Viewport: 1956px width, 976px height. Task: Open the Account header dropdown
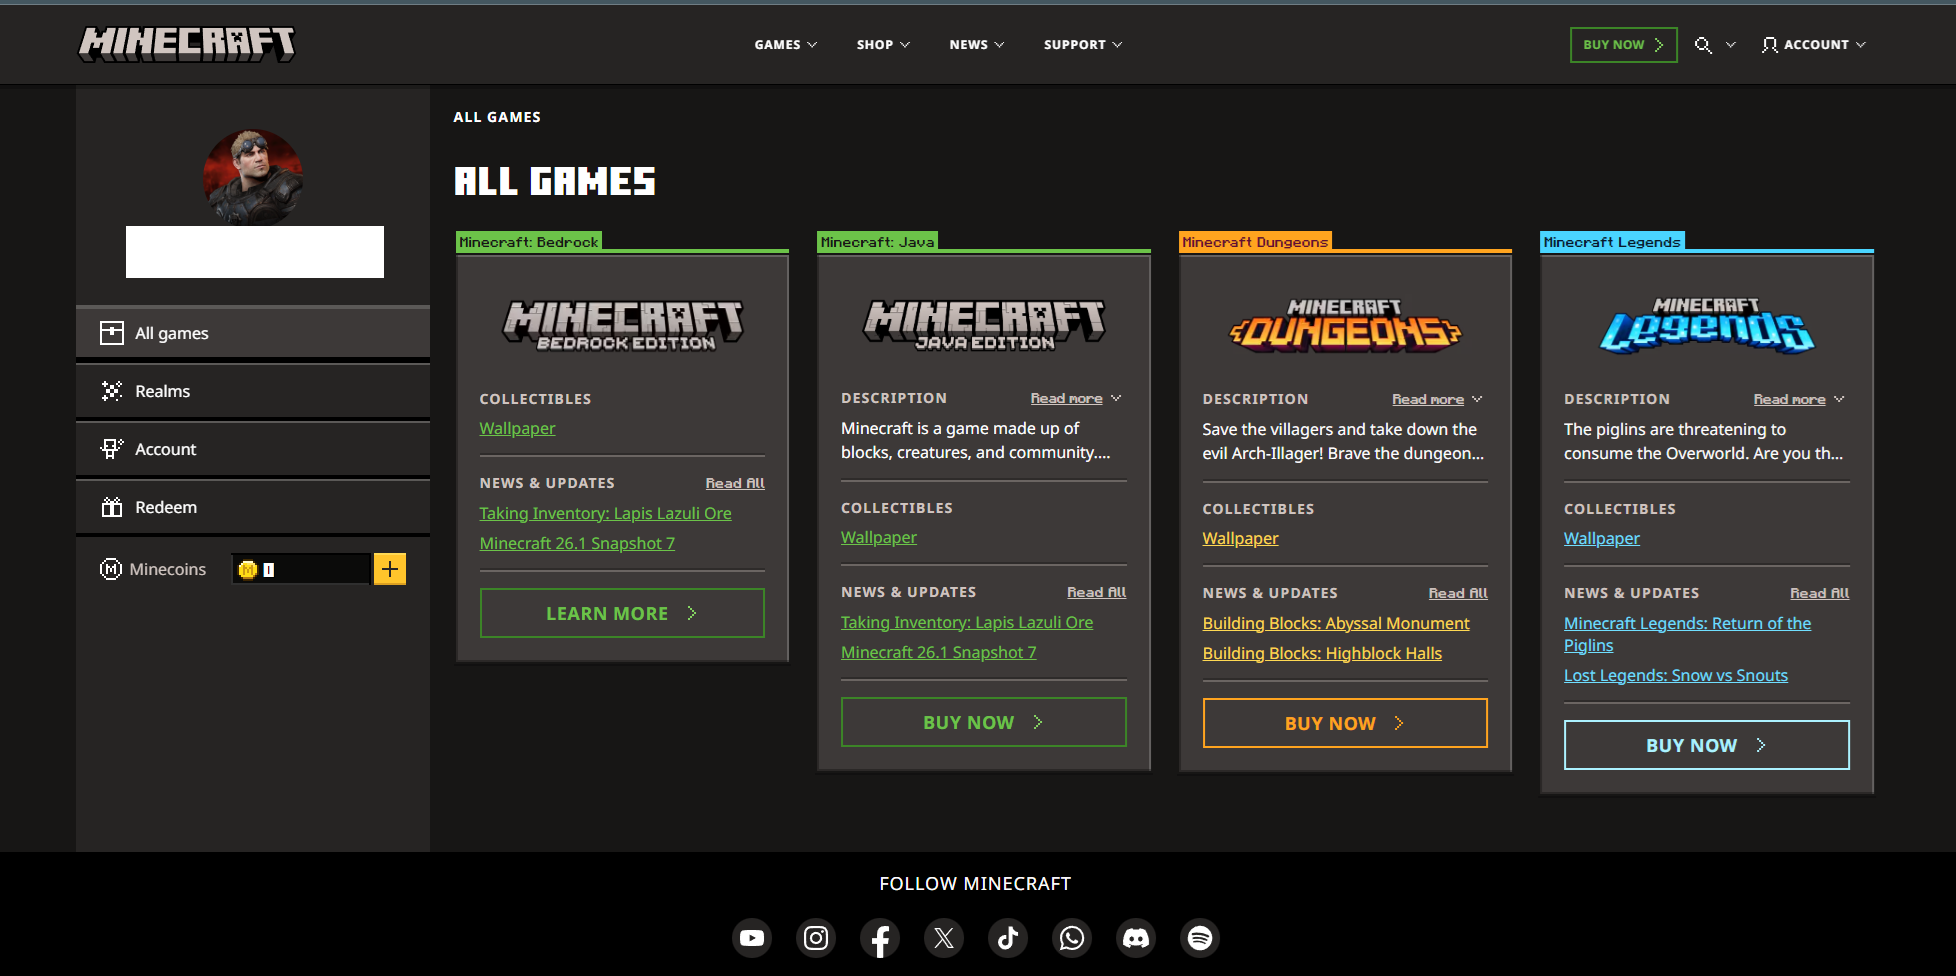(1814, 45)
